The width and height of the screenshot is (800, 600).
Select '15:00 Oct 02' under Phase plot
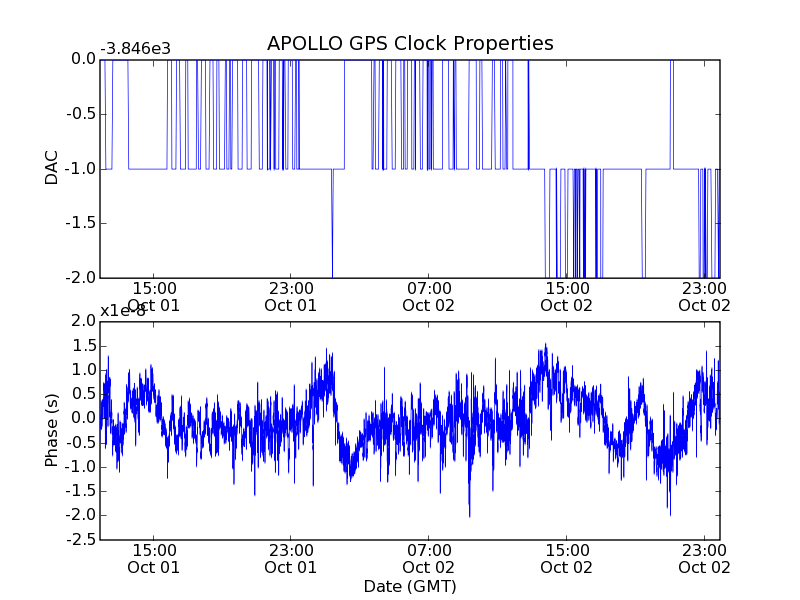tap(567, 559)
